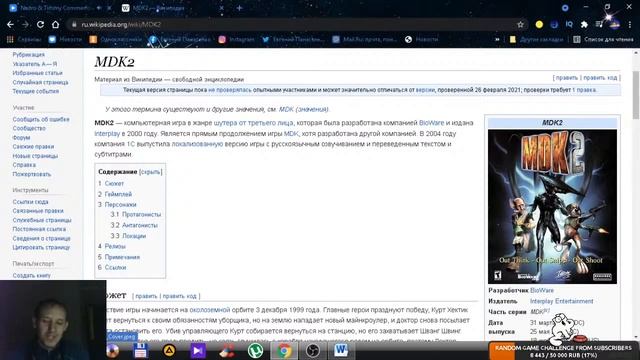Open the browser home page icon
The width and height of the screenshot is (640, 360).
(x=56, y=24)
